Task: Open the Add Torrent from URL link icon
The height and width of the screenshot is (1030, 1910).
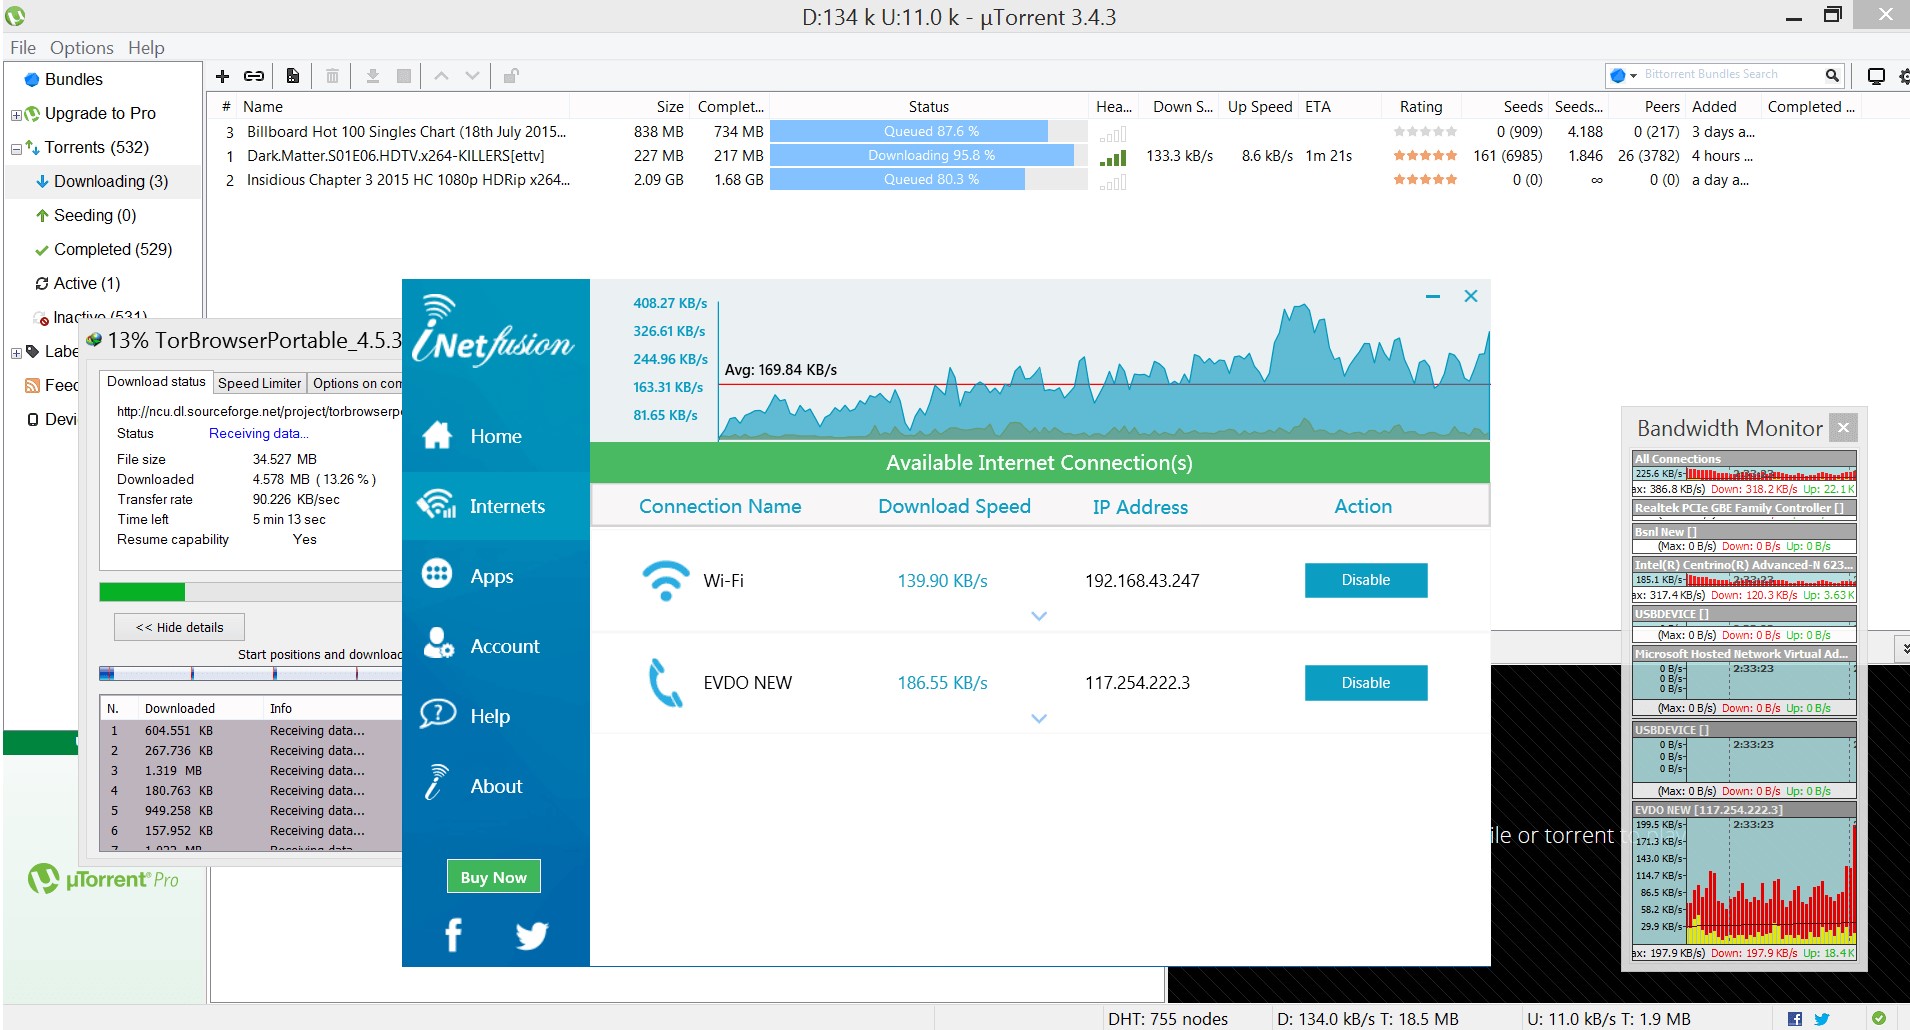Action: [254, 75]
